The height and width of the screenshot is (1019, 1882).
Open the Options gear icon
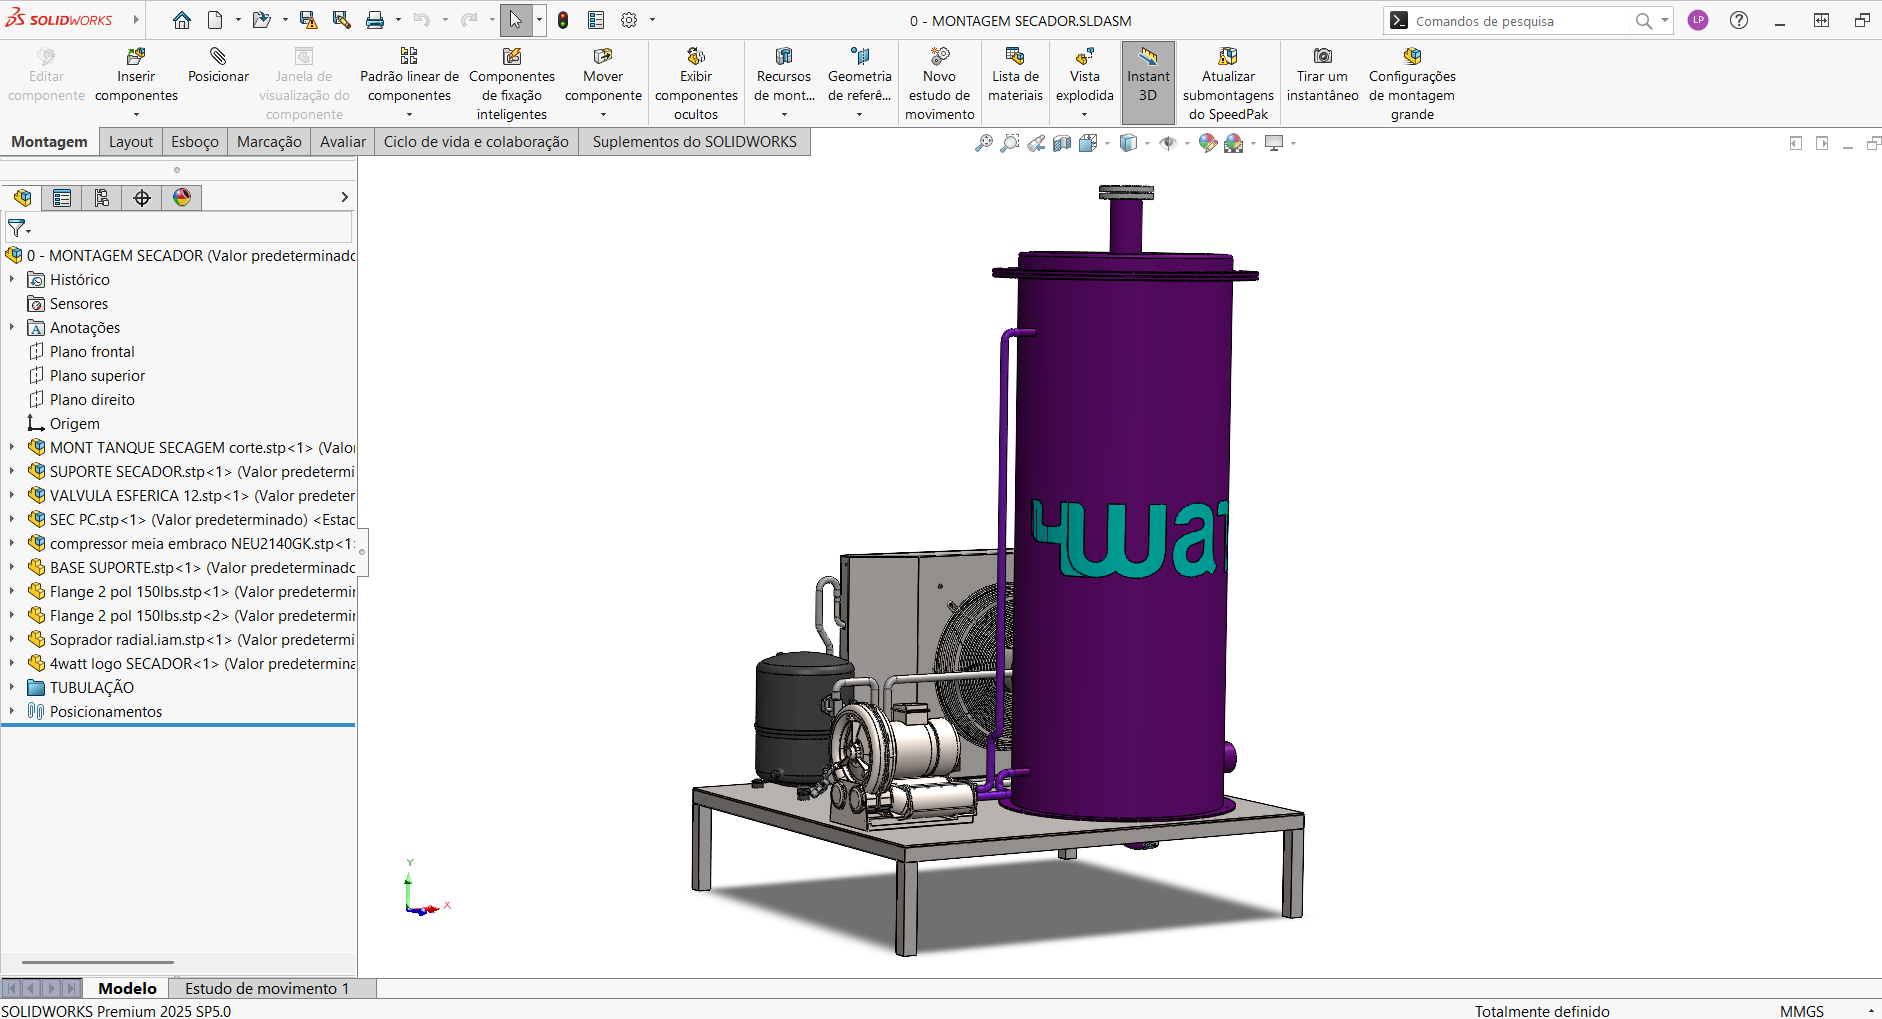pyautogui.click(x=629, y=20)
